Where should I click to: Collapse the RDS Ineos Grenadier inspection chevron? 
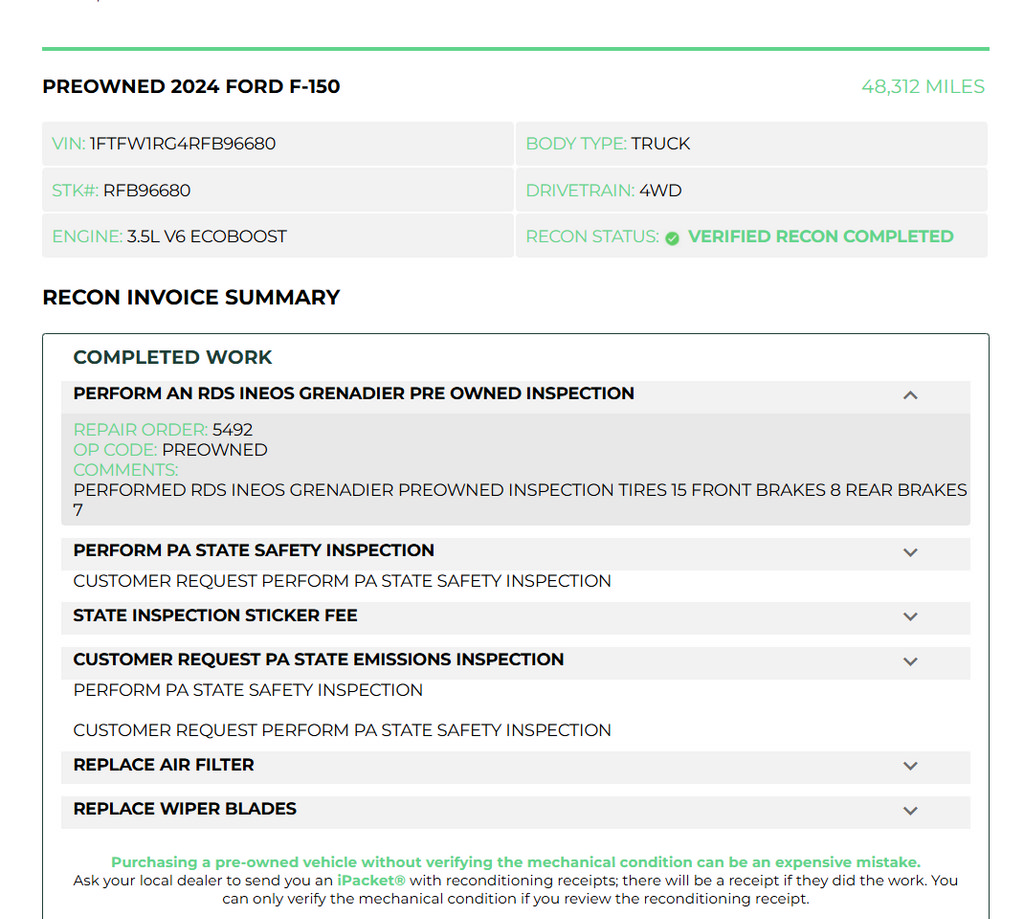click(910, 395)
